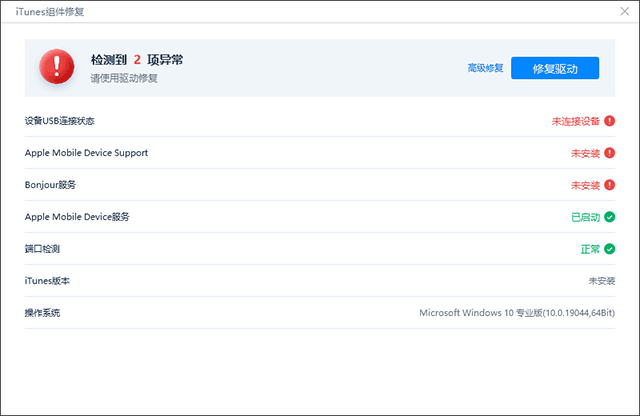Screen dimensions: 640x416
Task: Click 未安装 status in Apple Mobile Device Support row
Action: 585,153
